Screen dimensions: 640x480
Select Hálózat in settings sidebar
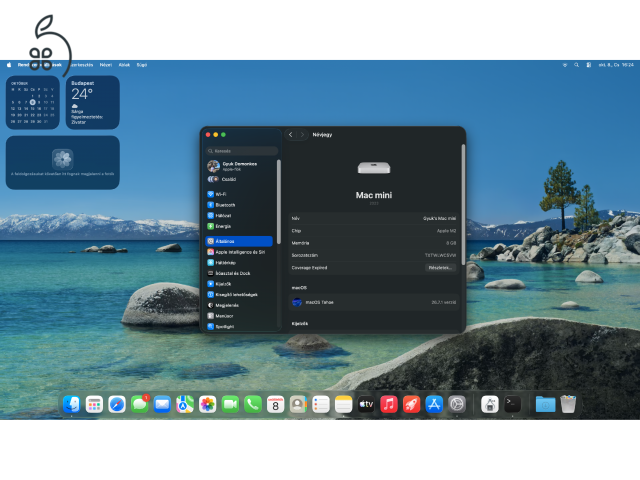click(239, 216)
